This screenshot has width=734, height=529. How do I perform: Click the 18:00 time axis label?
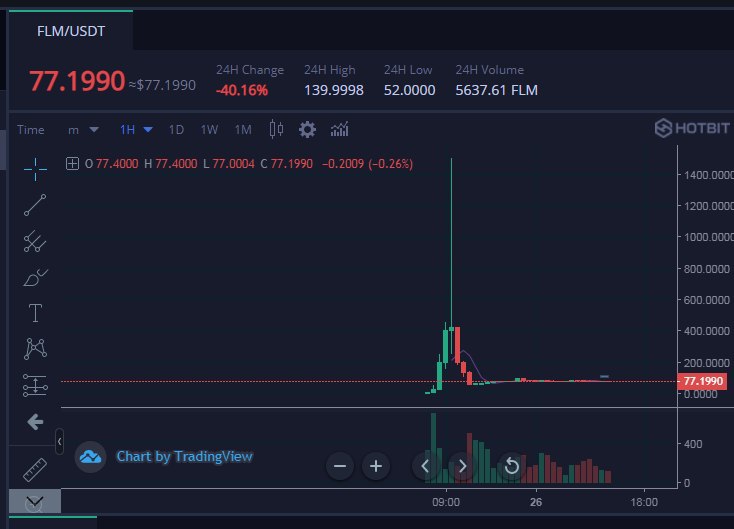point(644,502)
